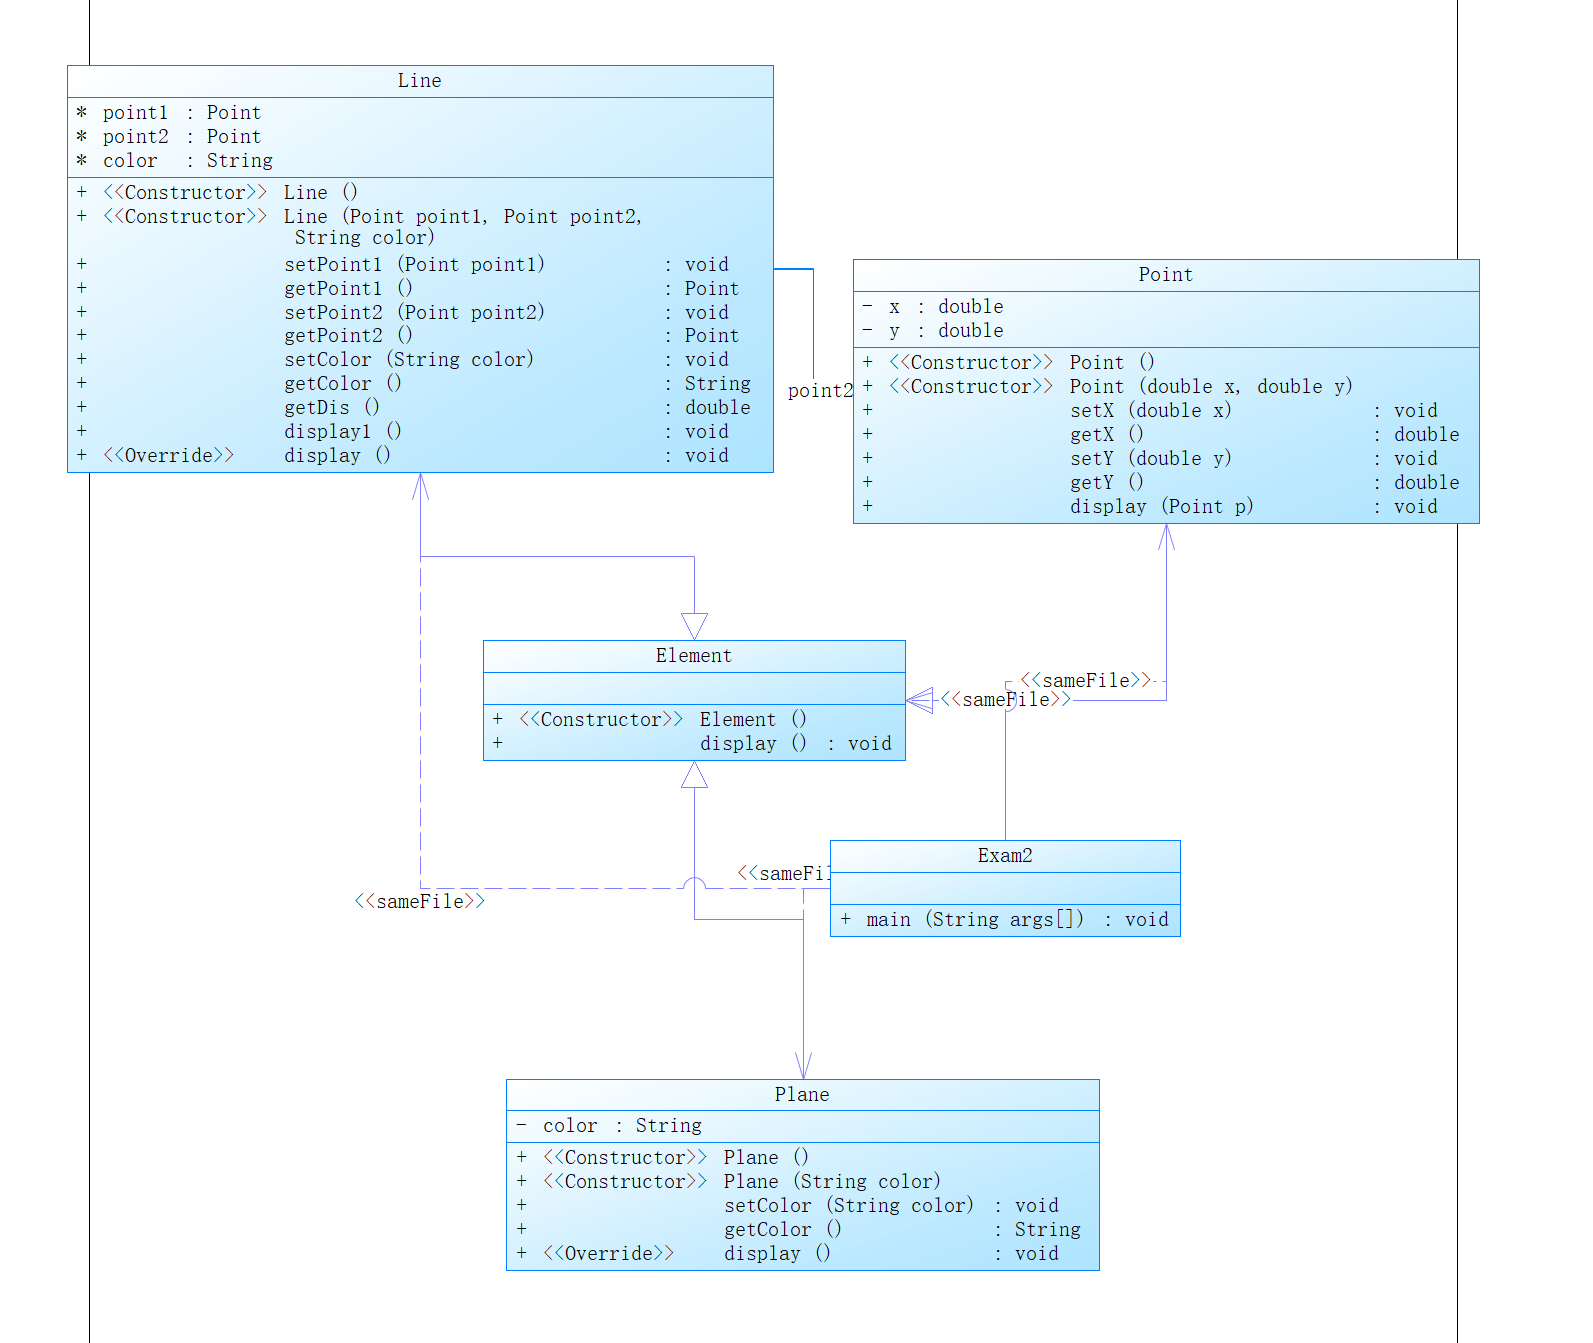The image size is (1593, 1343).
Task: Select the setPoint1 (Point point1) operation
Action: pyautogui.click(x=415, y=265)
